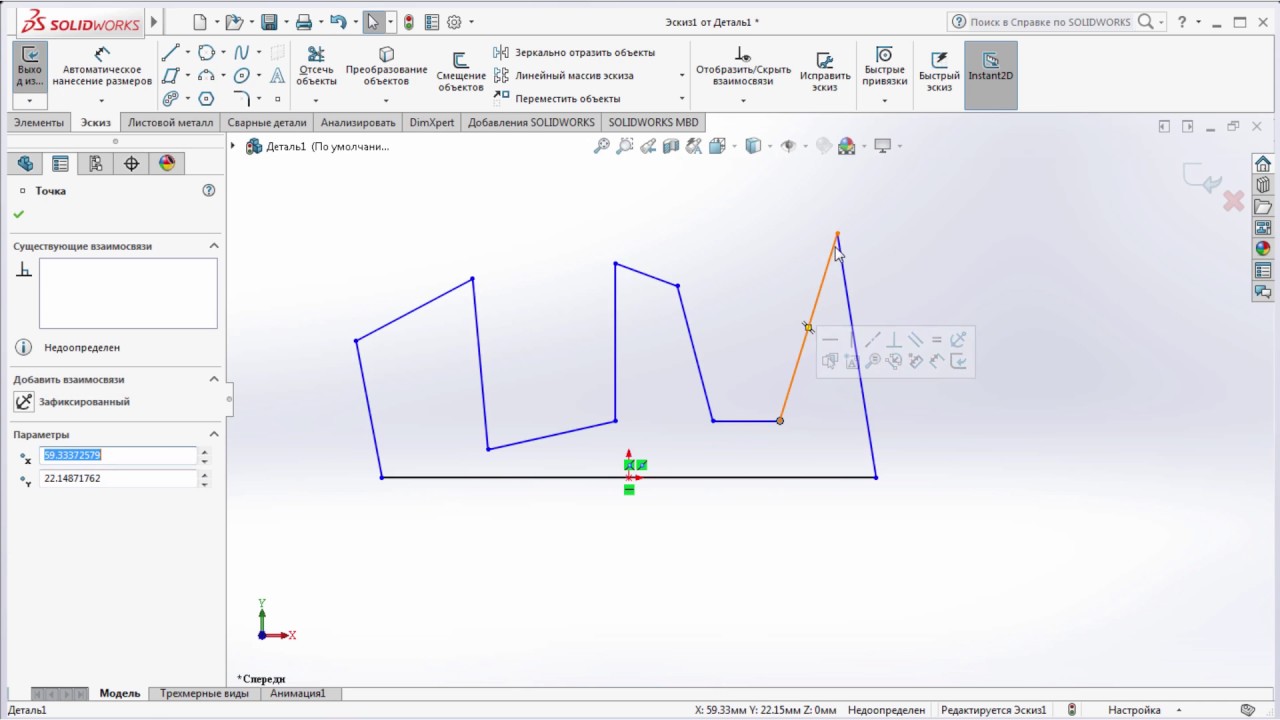Click Смещение объектов offset tool

click(x=461, y=73)
